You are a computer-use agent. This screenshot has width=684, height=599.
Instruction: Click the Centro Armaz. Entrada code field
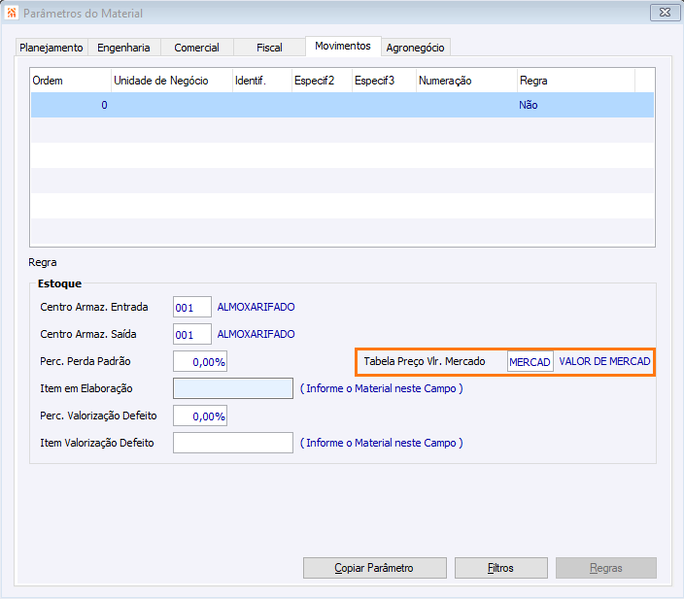[192, 307]
